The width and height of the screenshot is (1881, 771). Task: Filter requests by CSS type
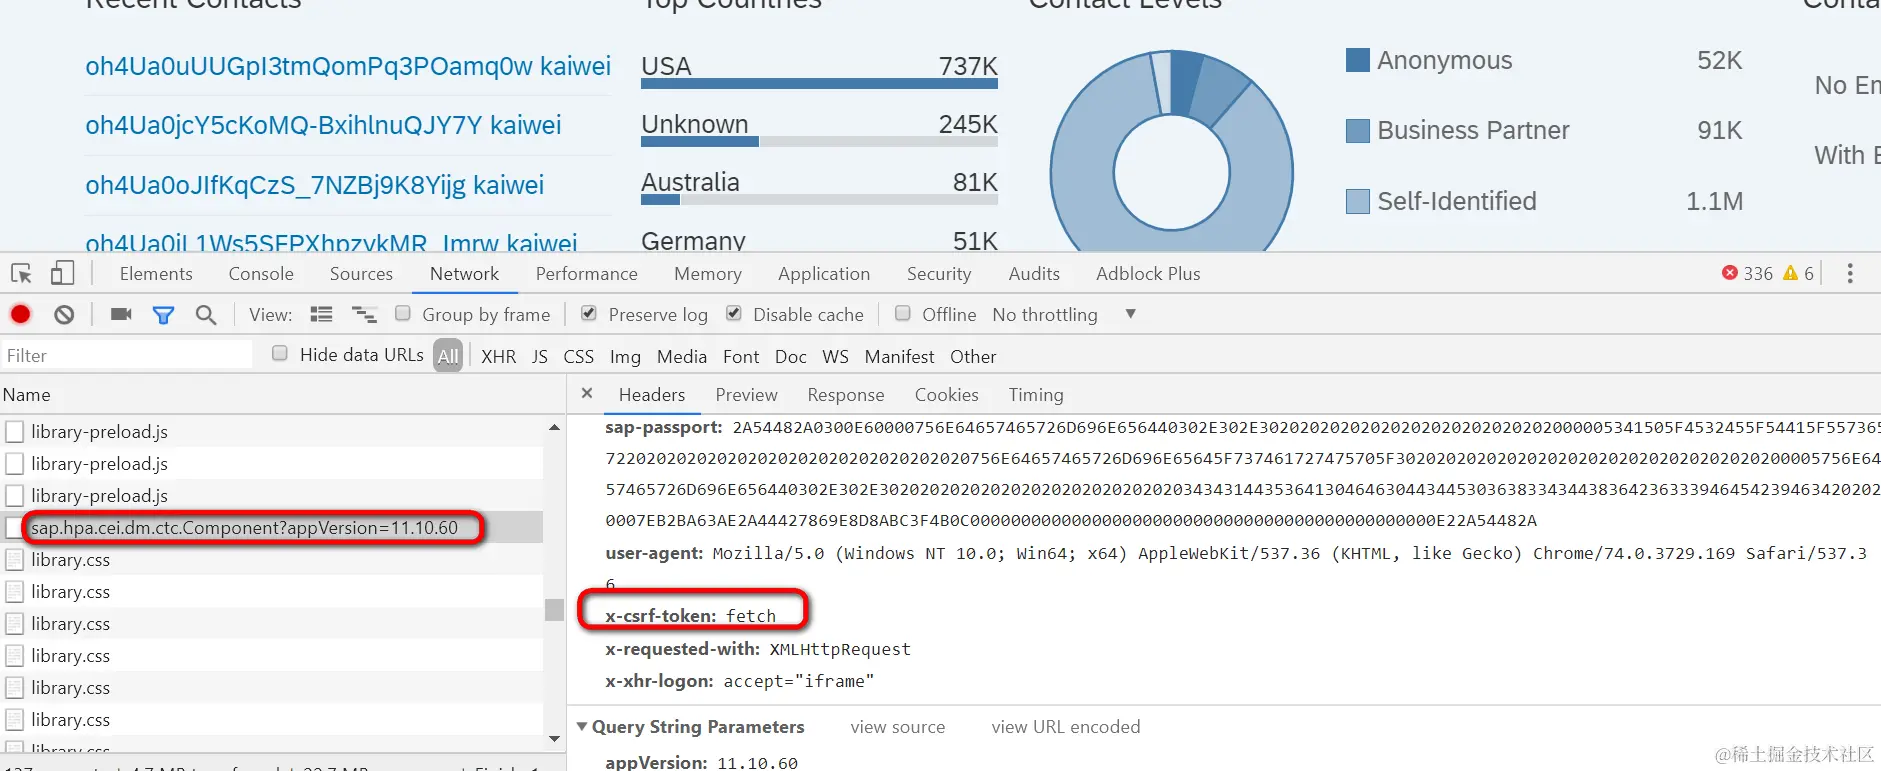(579, 357)
